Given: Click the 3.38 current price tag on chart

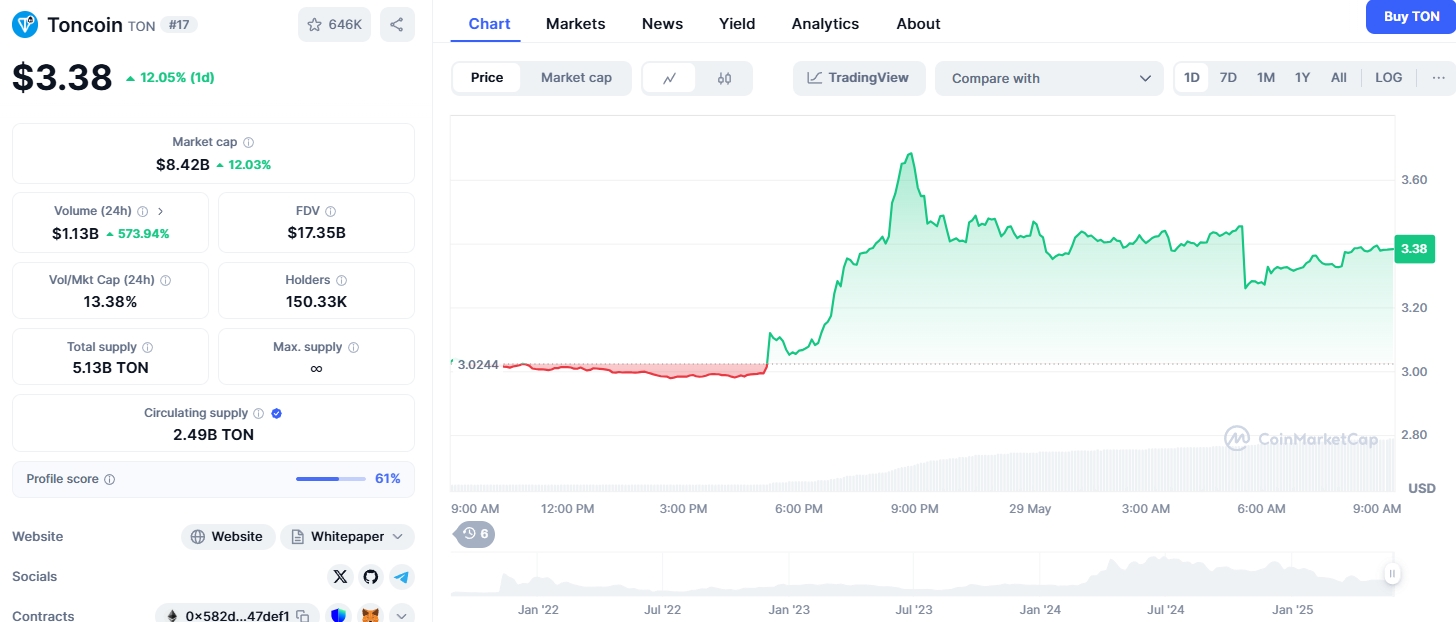Looking at the screenshot, I should (x=1414, y=249).
